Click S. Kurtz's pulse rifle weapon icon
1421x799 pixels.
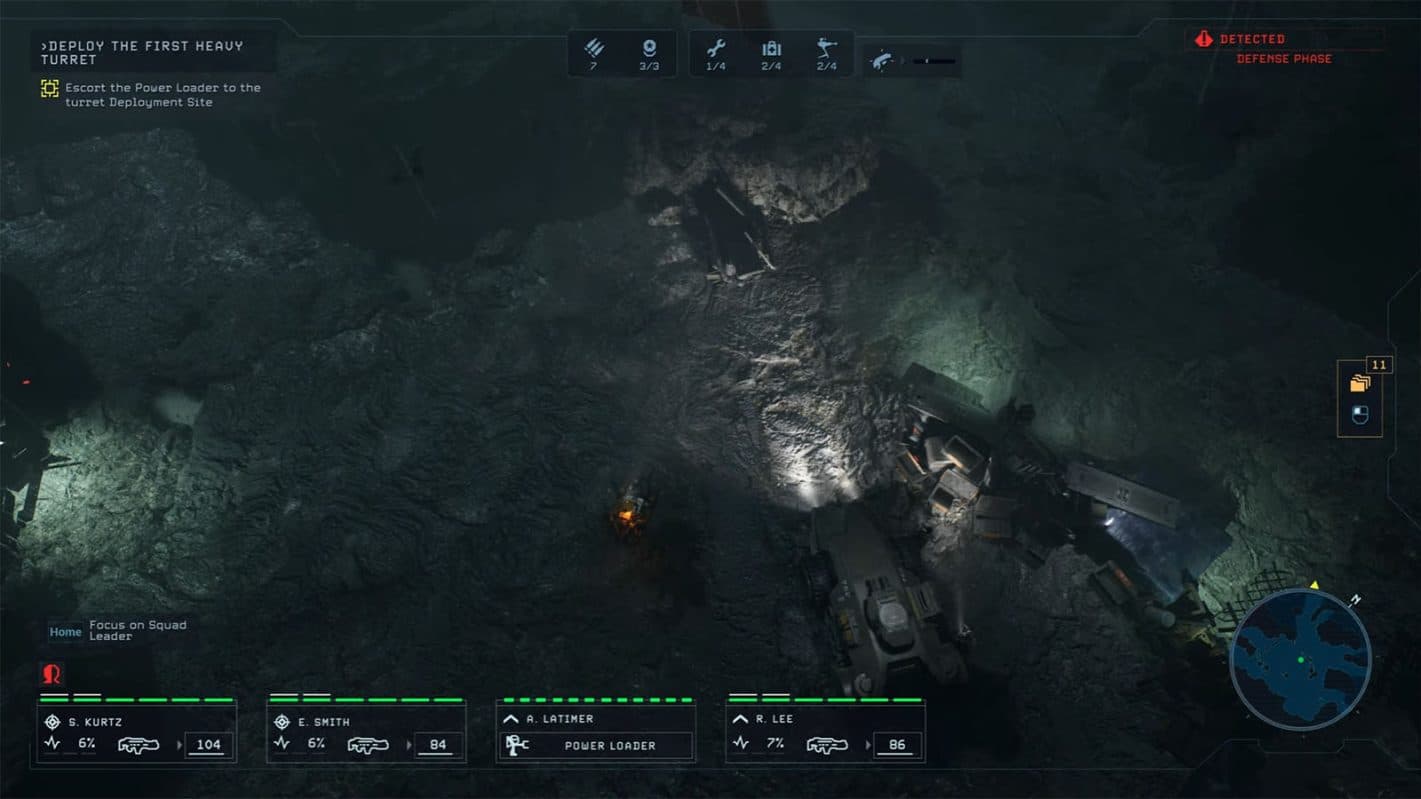point(138,745)
